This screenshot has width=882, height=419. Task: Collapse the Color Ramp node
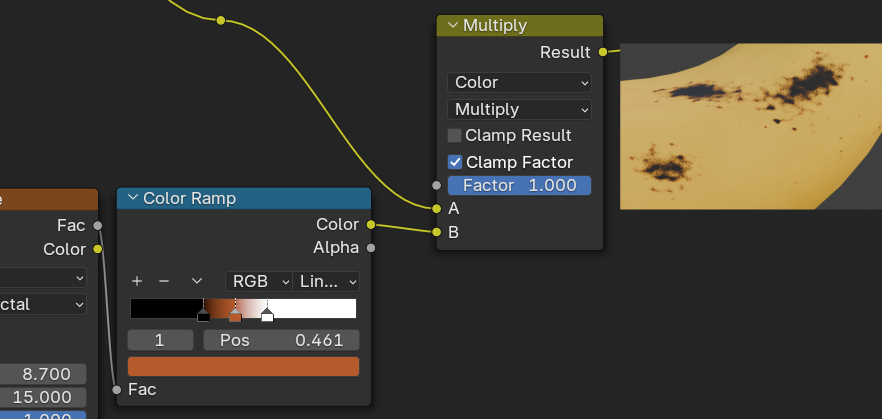click(132, 198)
